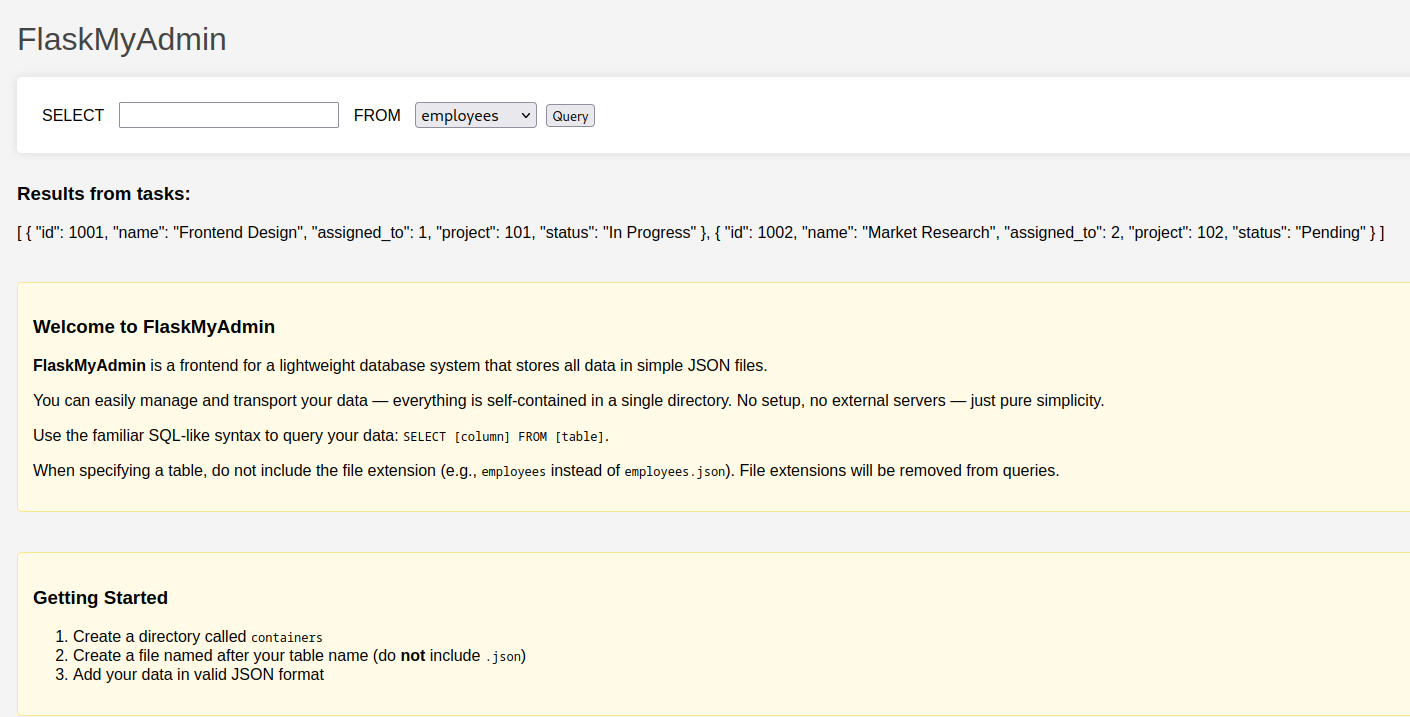Click the .json code snippet in step two

(x=503, y=656)
